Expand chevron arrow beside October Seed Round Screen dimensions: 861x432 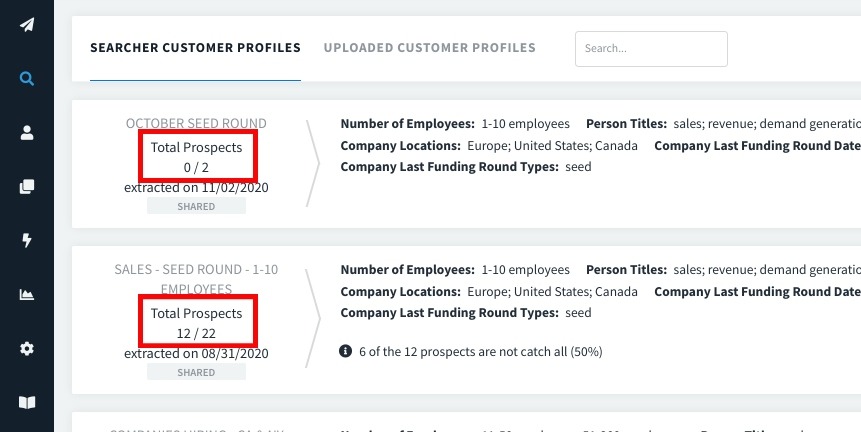[x=313, y=164]
